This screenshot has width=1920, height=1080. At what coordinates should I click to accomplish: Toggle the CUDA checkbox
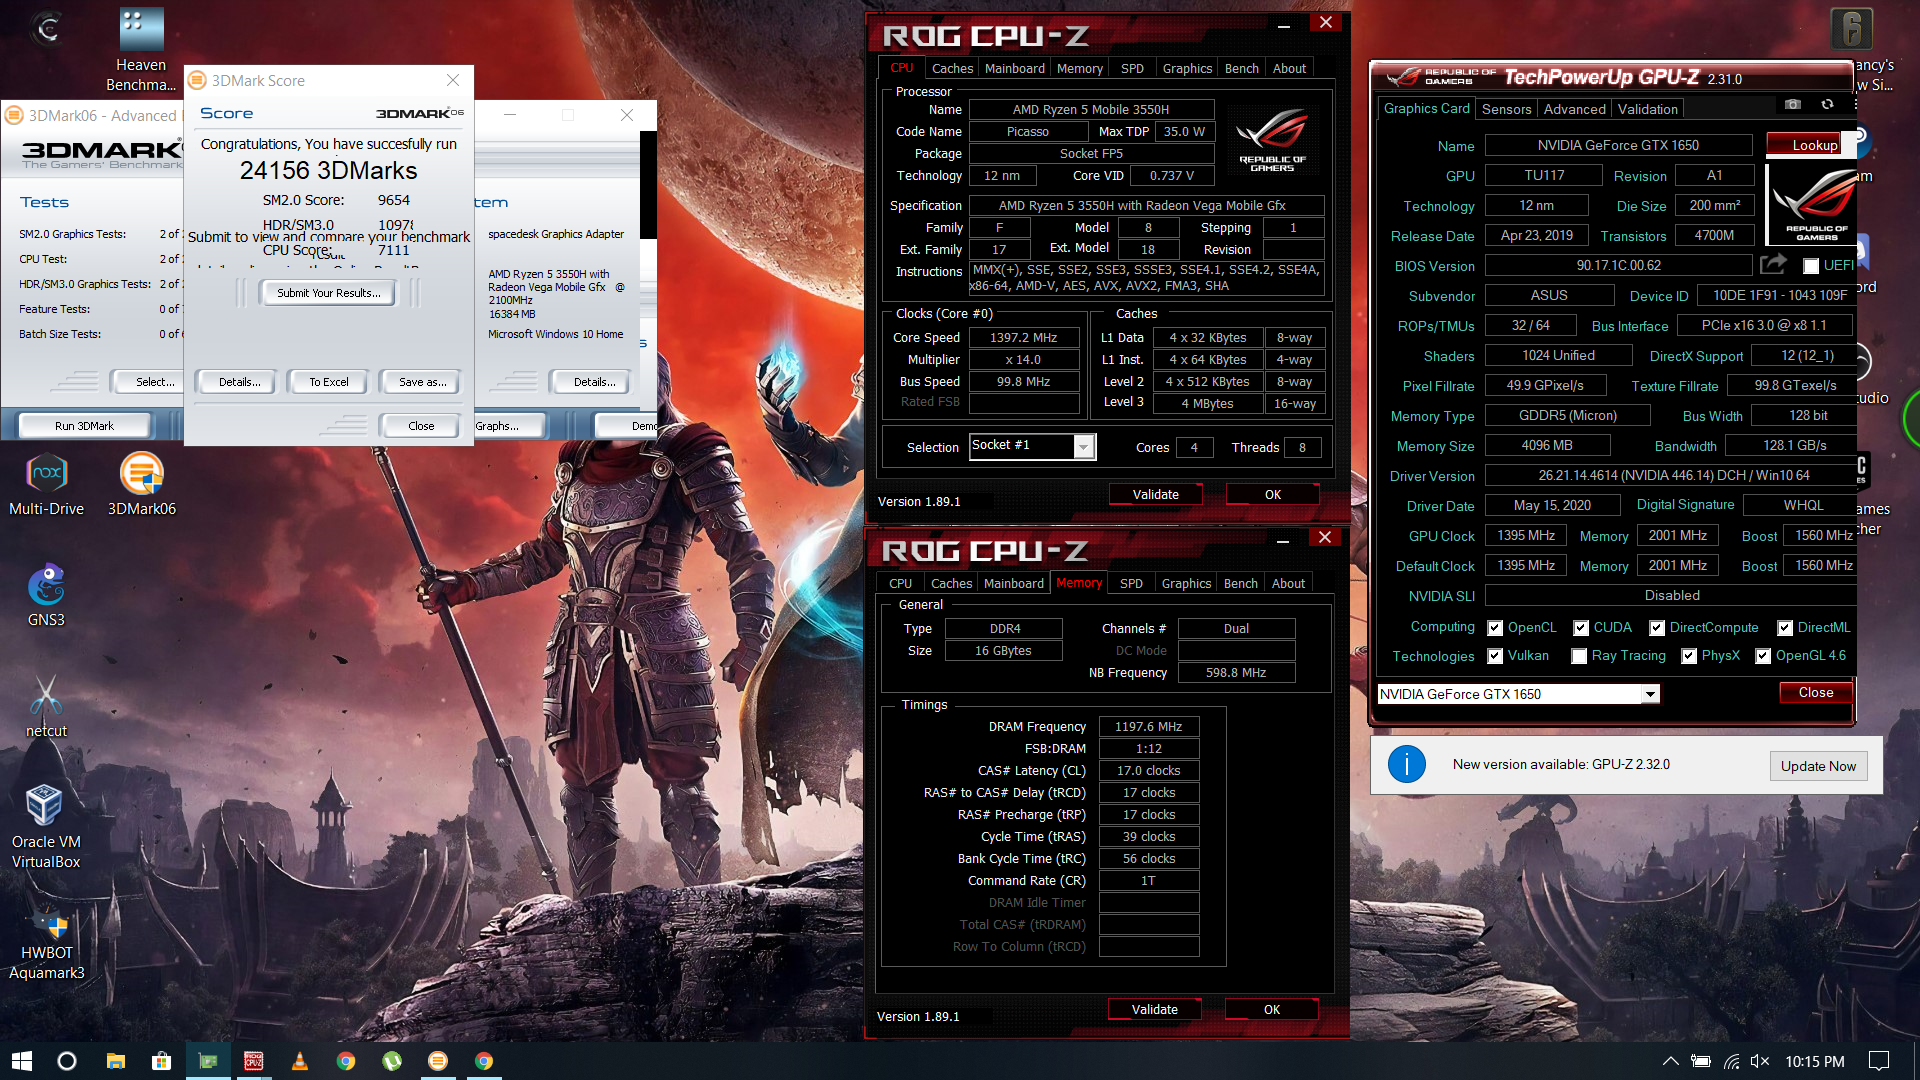point(1581,628)
